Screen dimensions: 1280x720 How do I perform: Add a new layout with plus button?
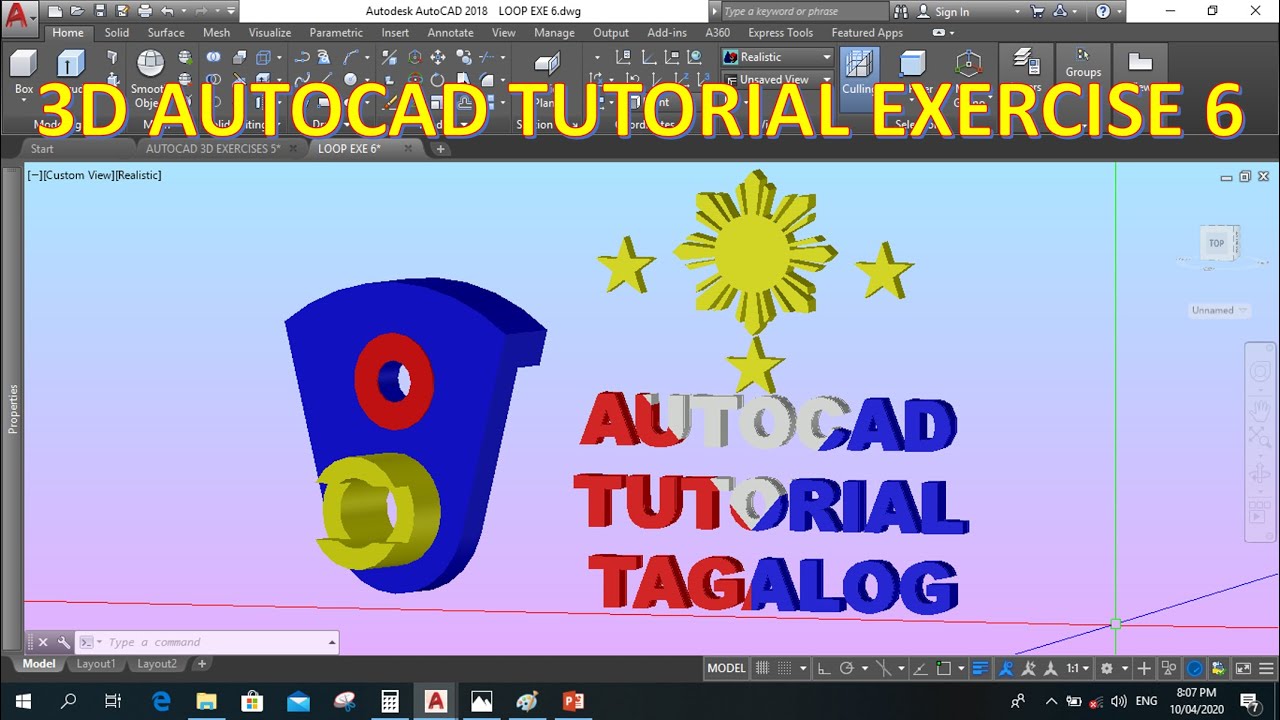point(201,664)
